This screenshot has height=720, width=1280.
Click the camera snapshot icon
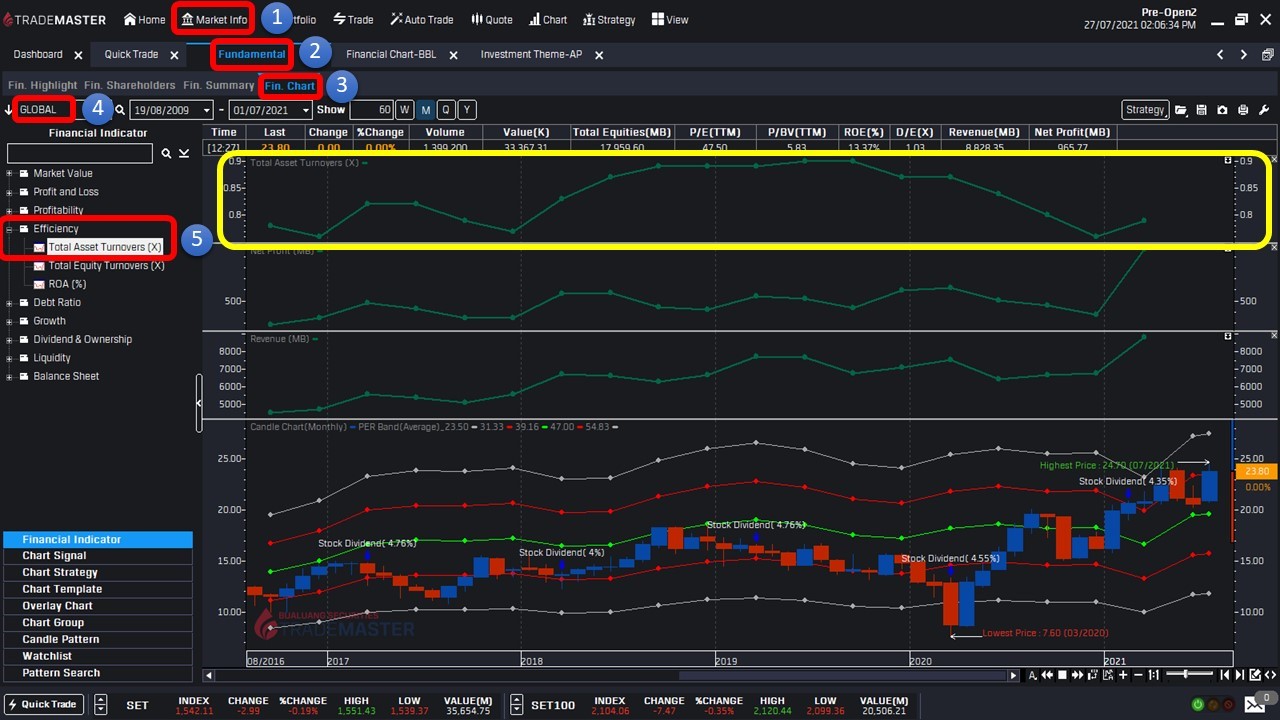[1222, 110]
